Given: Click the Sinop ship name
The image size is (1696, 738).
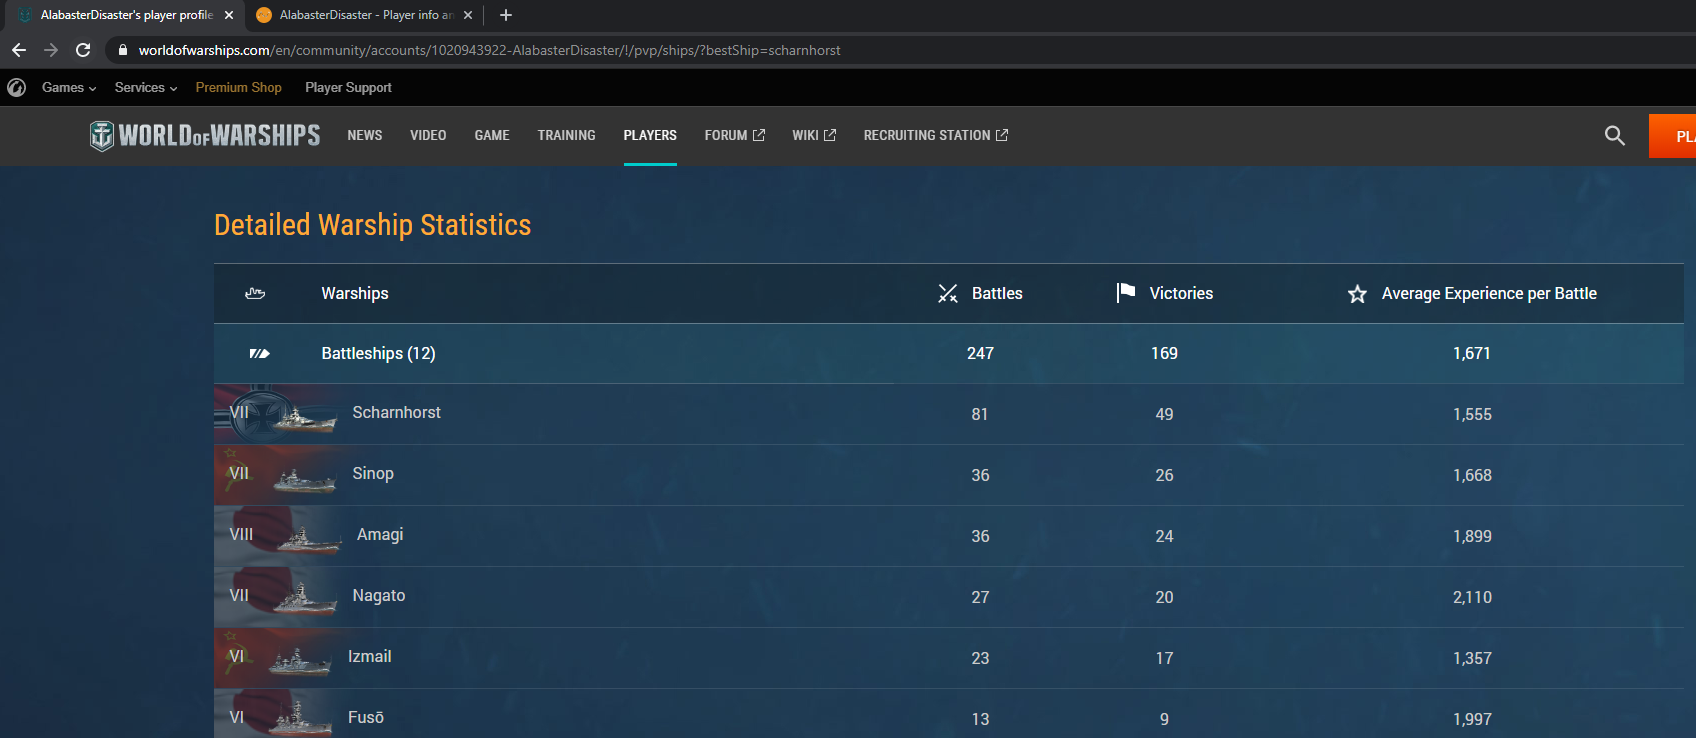Looking at the screenshot, I should coord(373,473).
